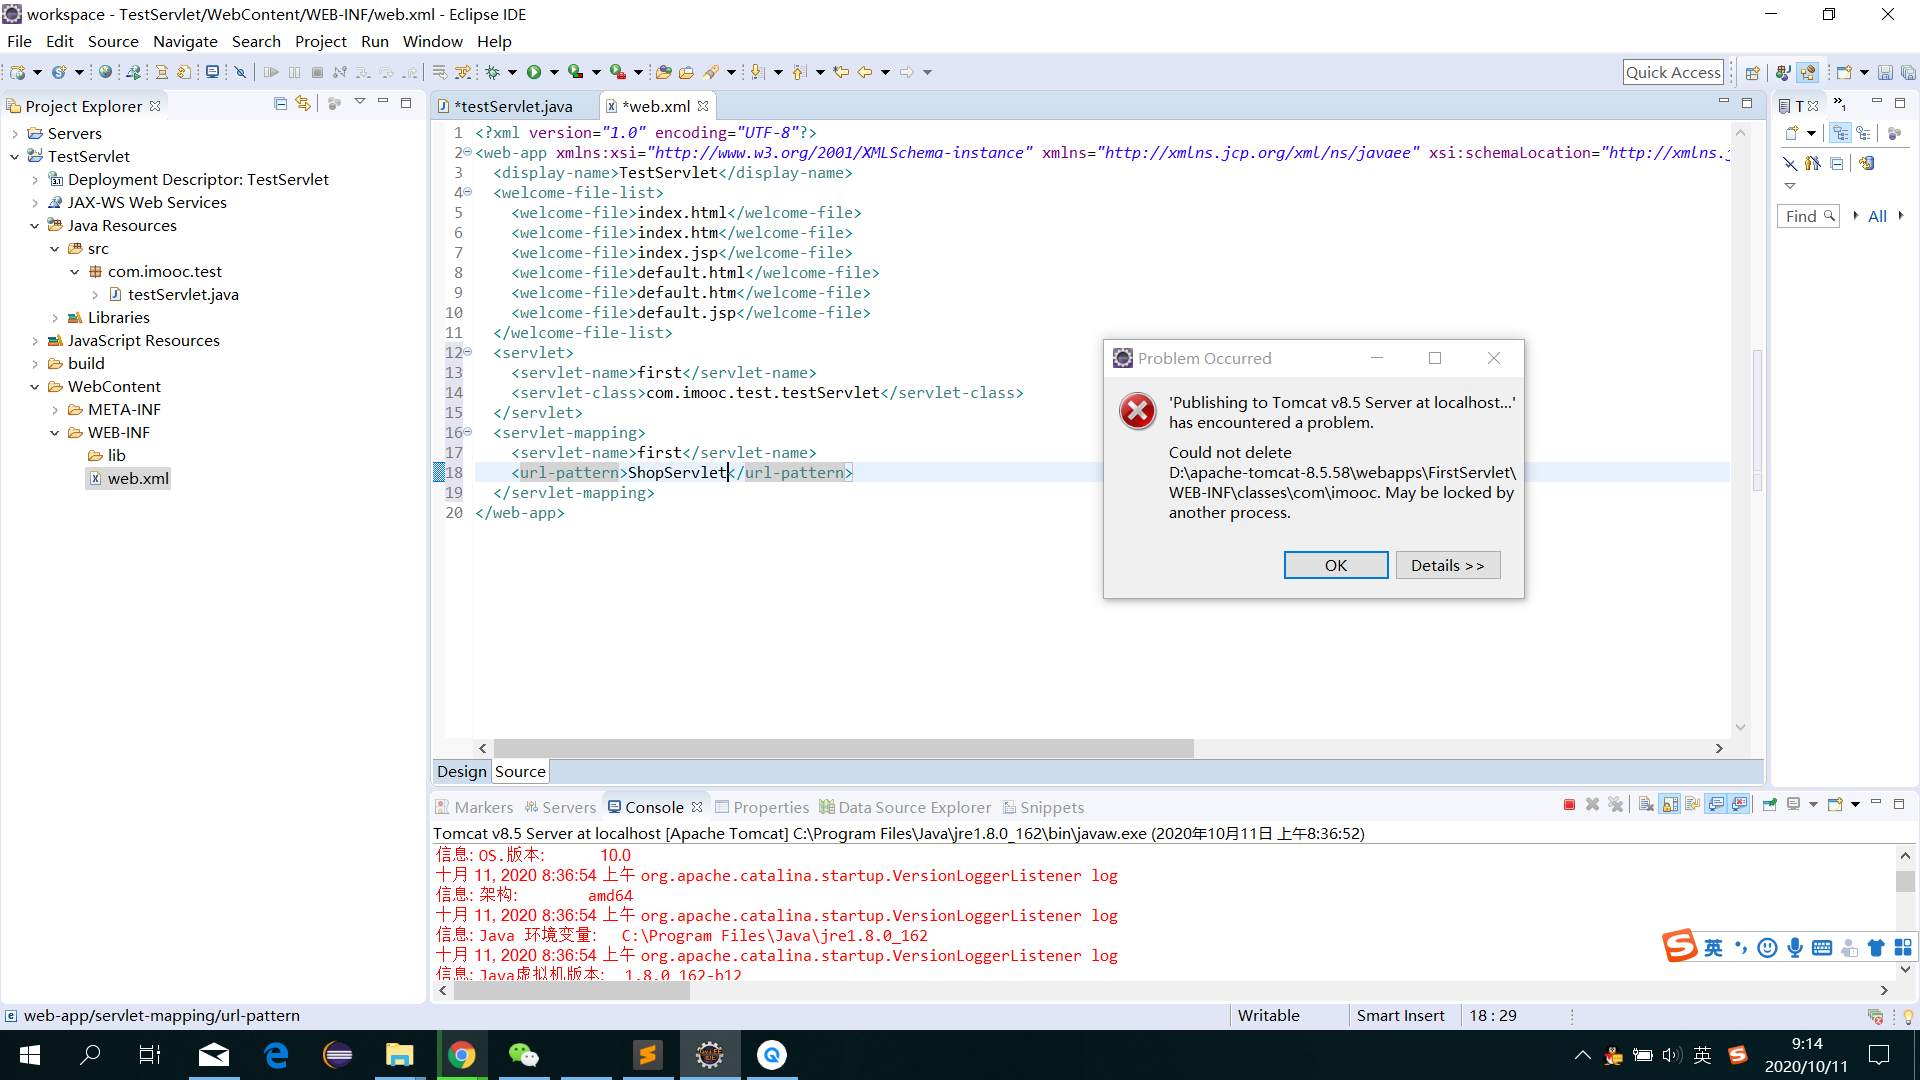This screenshot has width=1920, height=1080.
Task: Click the All filter link in Task List
Action: (1877, 216)
